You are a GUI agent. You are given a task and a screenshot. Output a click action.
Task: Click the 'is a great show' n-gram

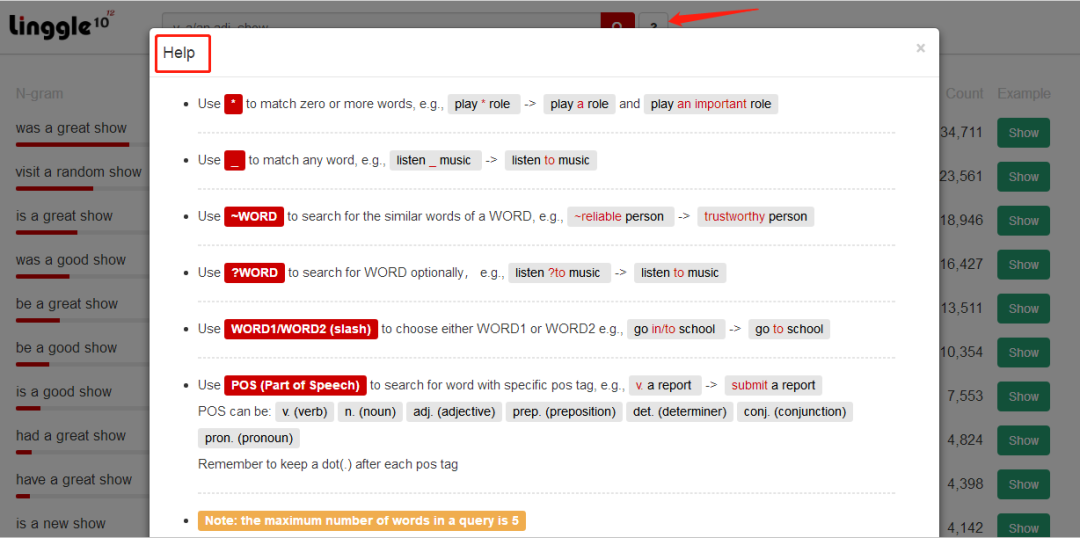coord(64,216)
